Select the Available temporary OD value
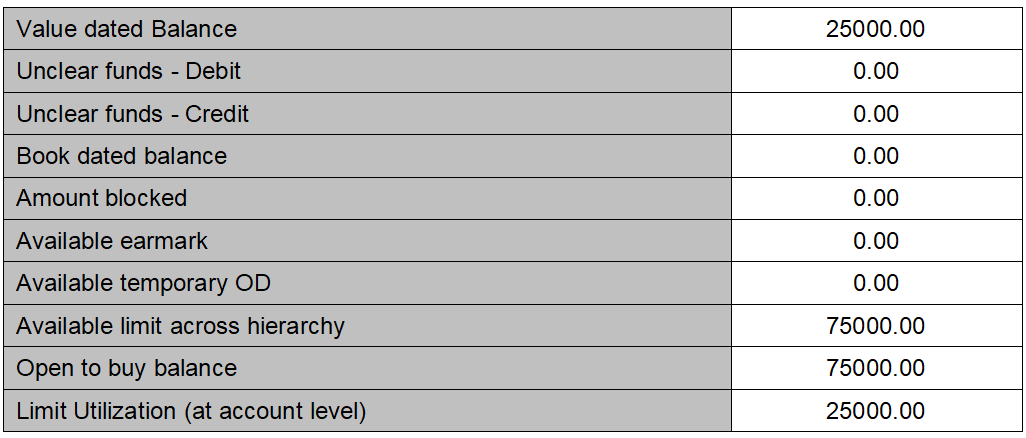1026x438 pixels. pos(876,283)
